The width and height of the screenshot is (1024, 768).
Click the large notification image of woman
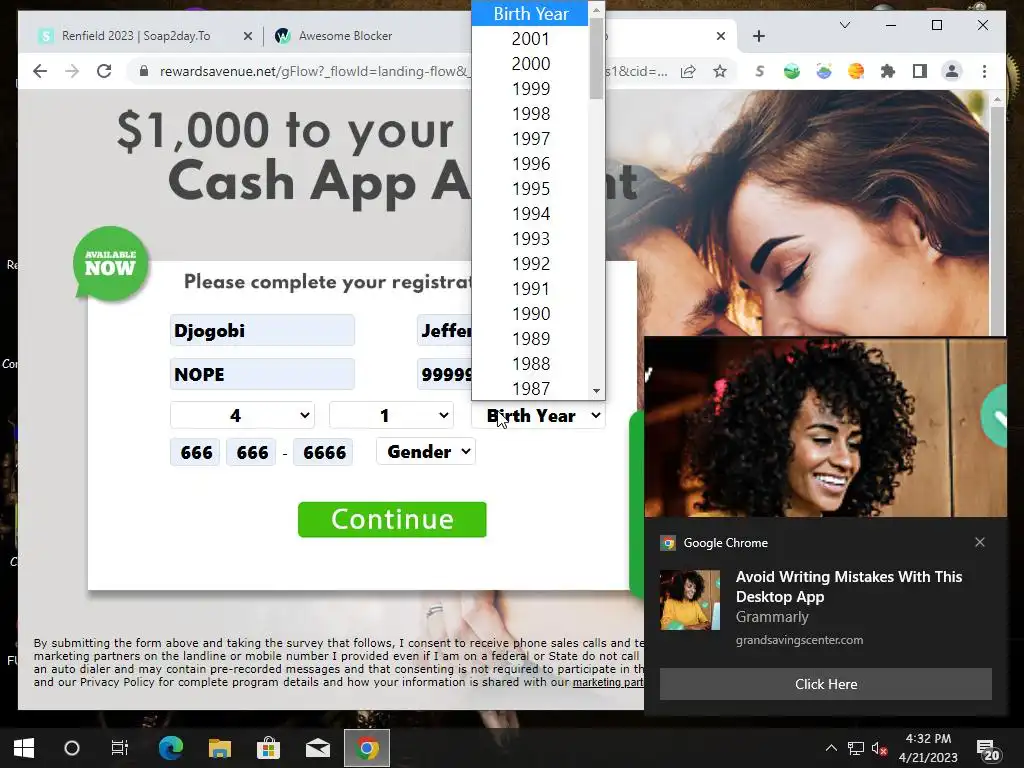point(825,427)
